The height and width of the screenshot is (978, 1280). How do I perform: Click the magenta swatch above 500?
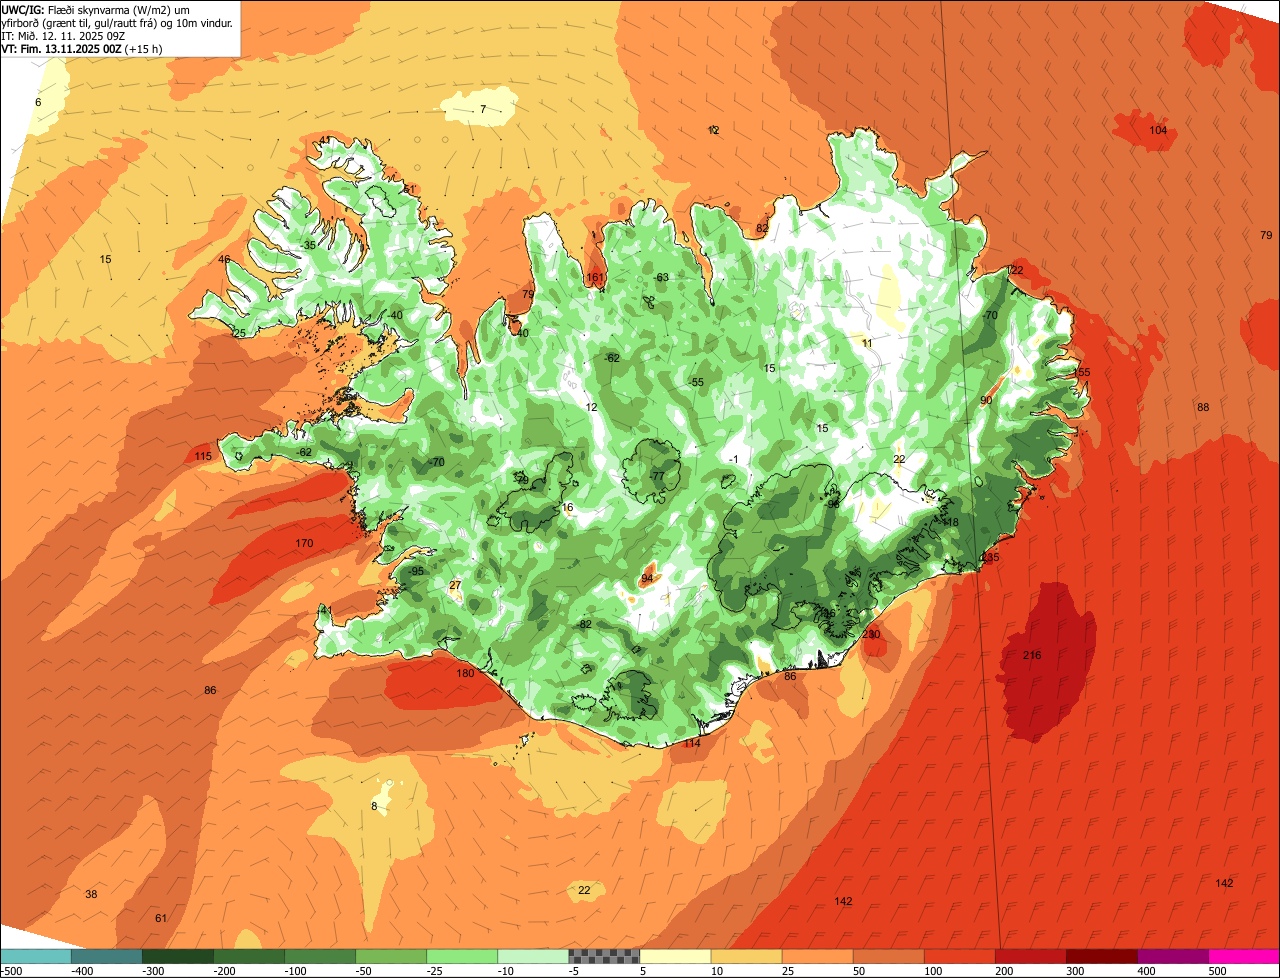coord(1243,956)
